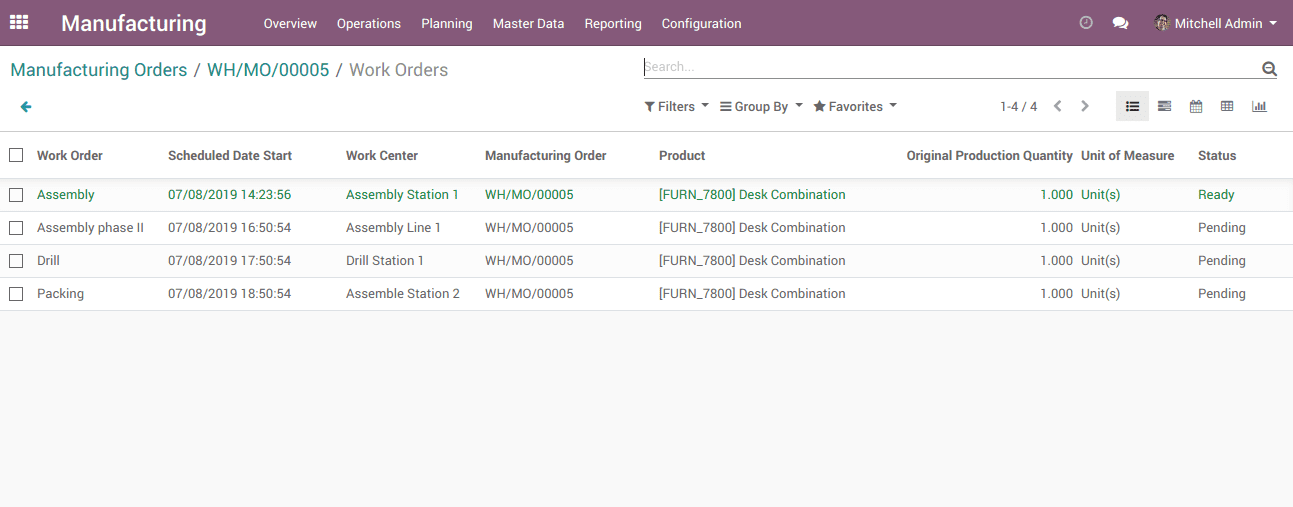The image size is (1293, 507).
Task: Toggle the select-all header checkbox
Action: (16, 155)
